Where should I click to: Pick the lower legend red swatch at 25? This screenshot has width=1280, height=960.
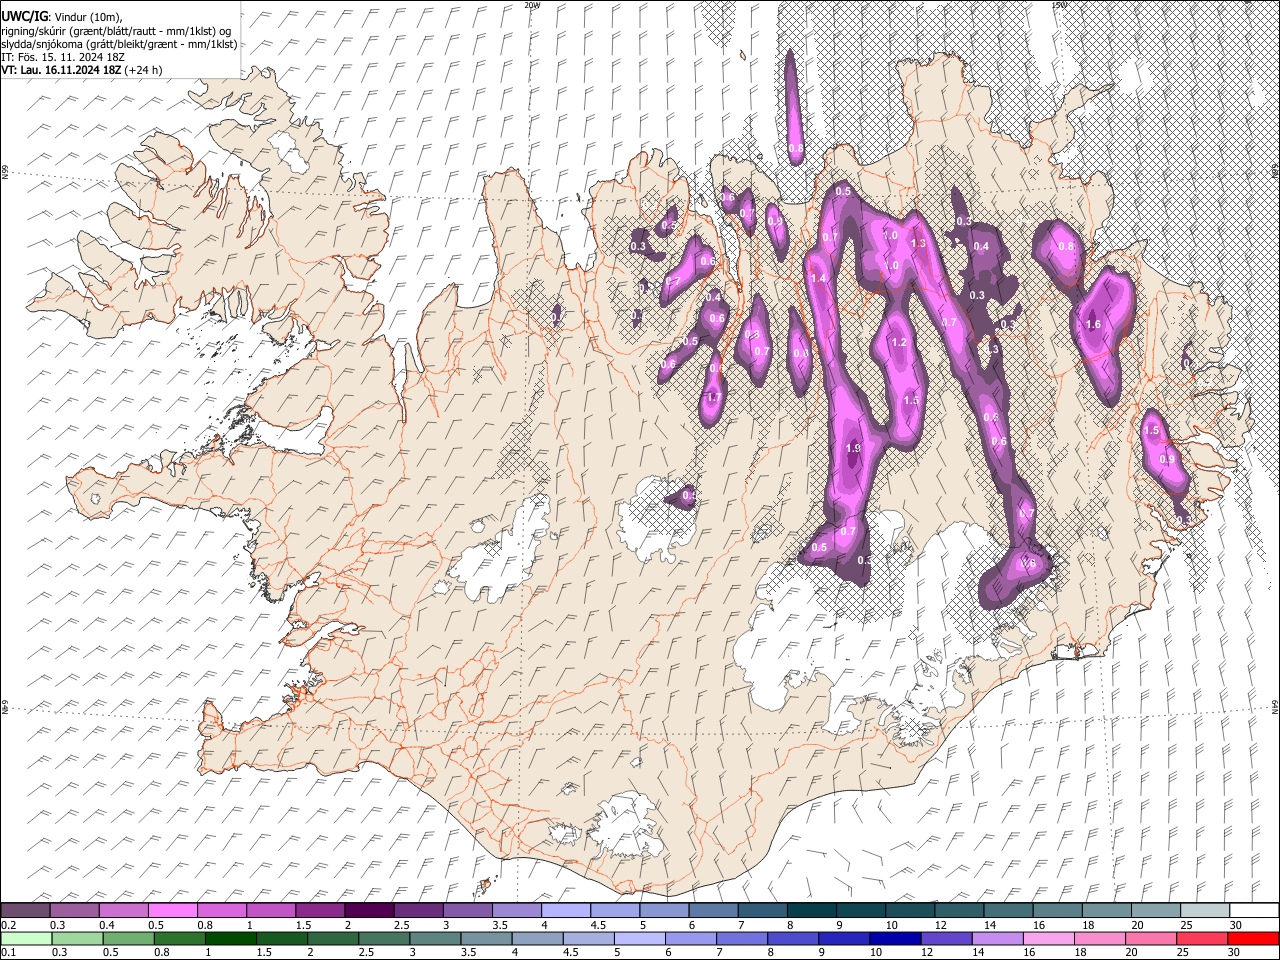(x=1203, y=938)
